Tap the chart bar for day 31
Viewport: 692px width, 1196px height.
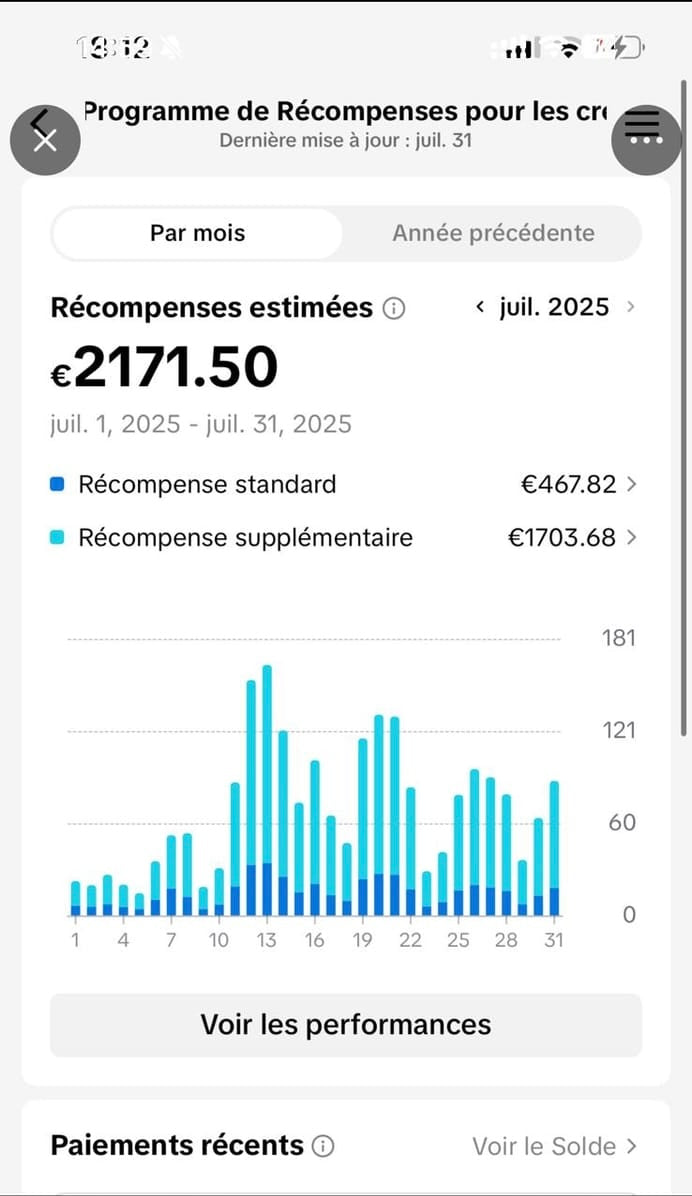[554, 848]
